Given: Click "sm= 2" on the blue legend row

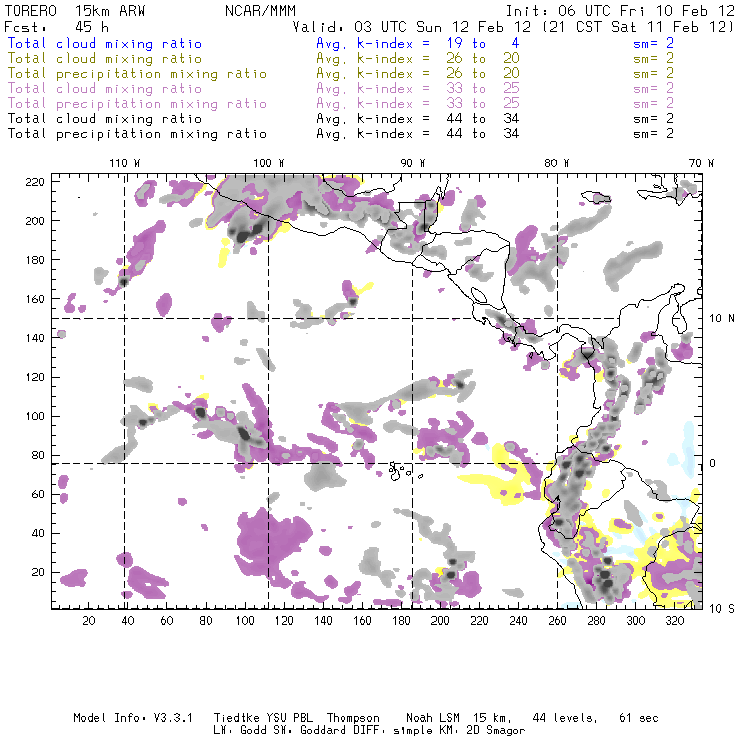Looking at the screenshot, I should click(x=654, y=43).
